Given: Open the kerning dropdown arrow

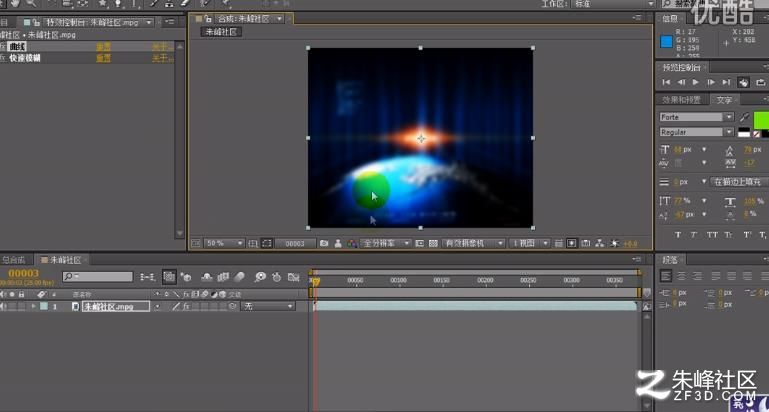Looking at the screenshot, I should (x=705, y=162).
